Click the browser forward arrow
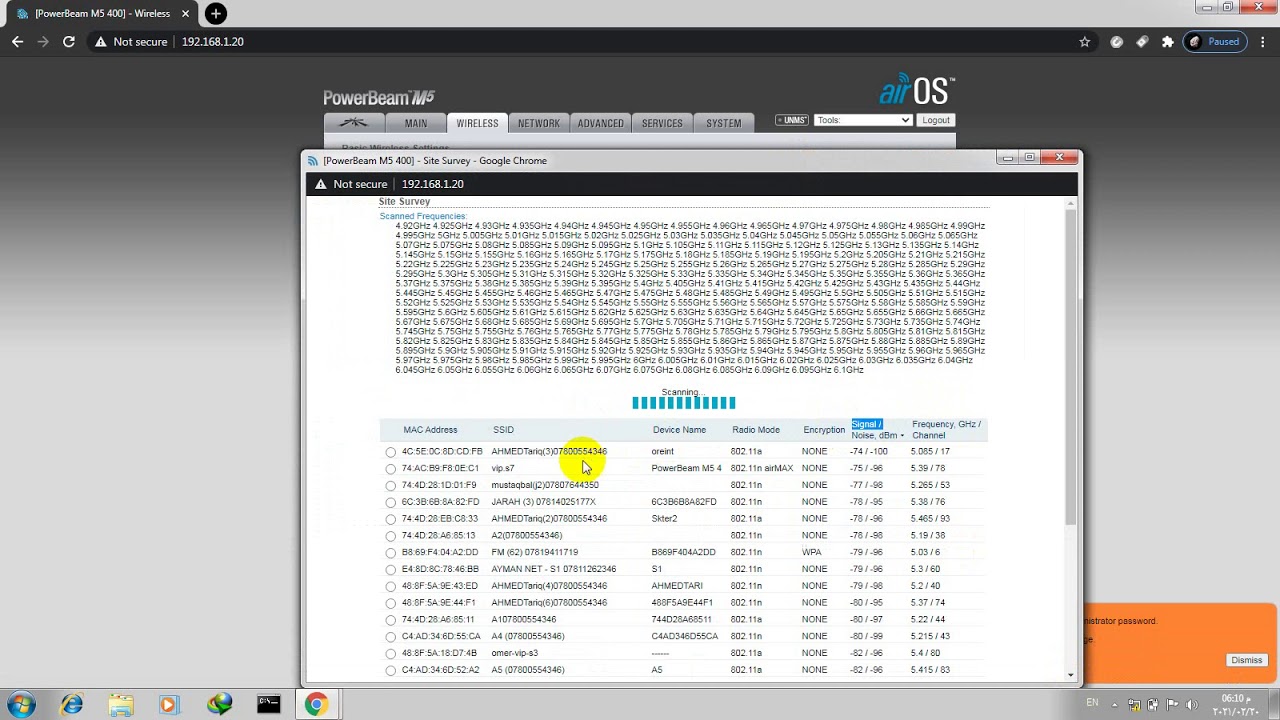Image resolution: width=1280 pixels, height=720 pixels. [43, 42]
